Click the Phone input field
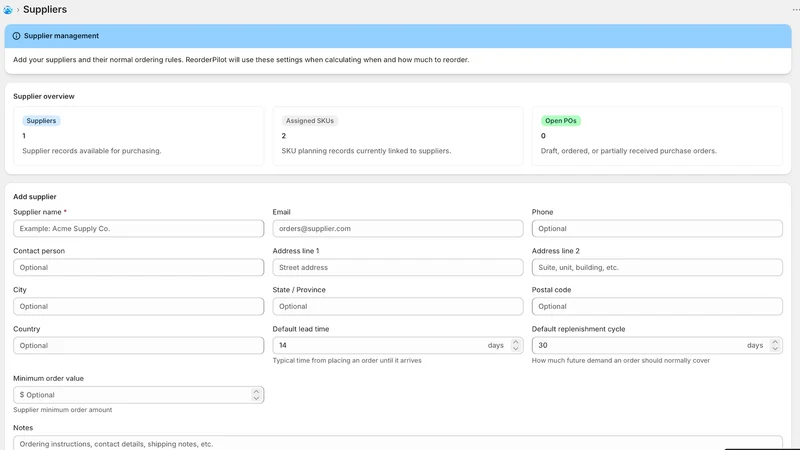Image resolution: width=800 pixels, height=450 pixels. point(657,229)
